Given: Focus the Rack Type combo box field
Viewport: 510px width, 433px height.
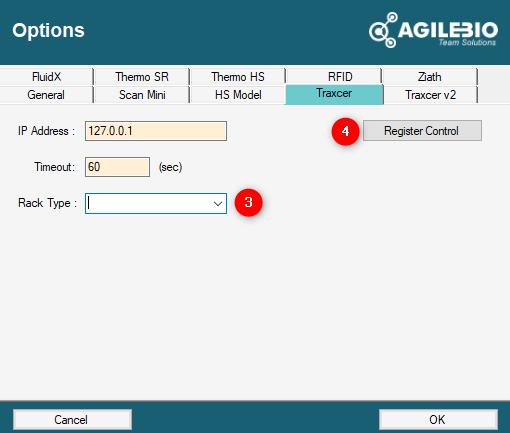Looking at the screenshot, I should coord(156,203).
